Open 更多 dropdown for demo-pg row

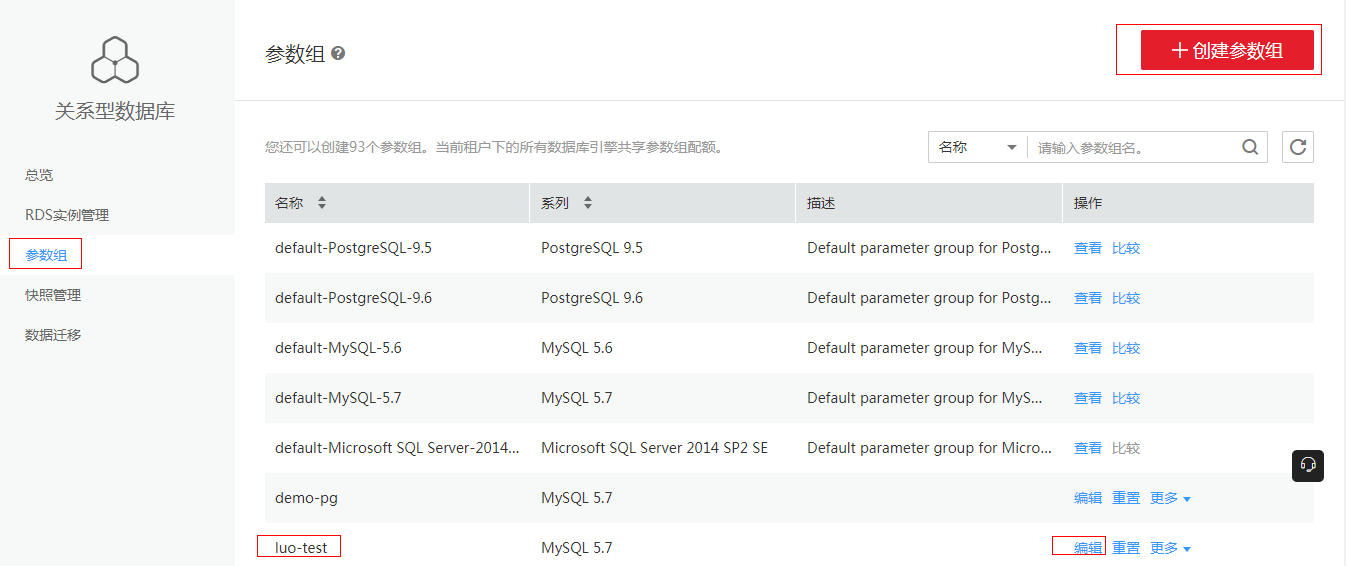coord(1170,498)
